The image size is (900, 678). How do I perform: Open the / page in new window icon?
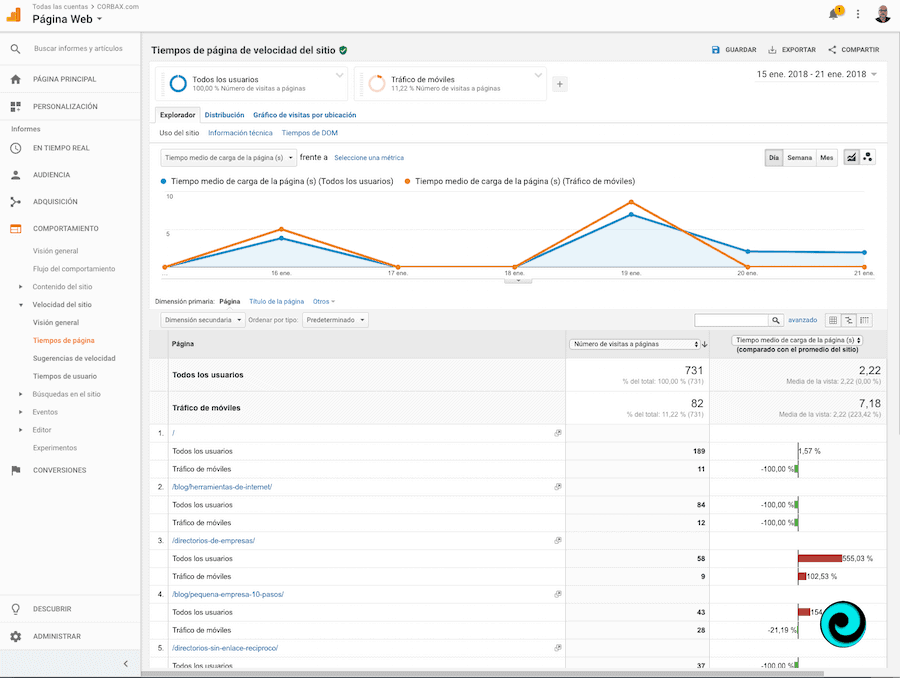click(x=557, y=433)
